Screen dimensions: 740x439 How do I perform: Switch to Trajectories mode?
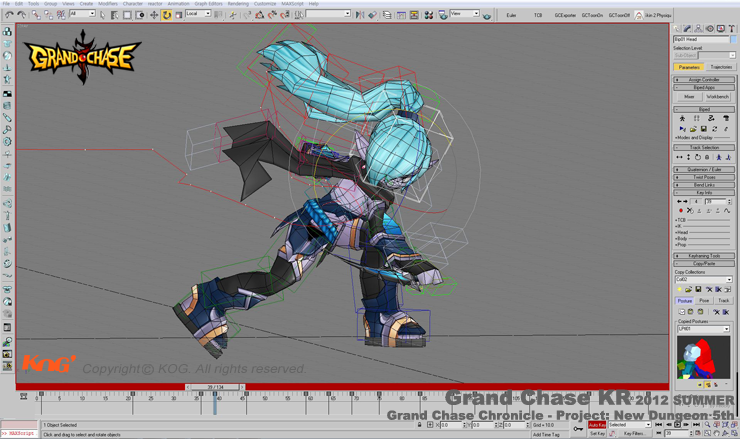pyautogui.click(x=720, y=67)
